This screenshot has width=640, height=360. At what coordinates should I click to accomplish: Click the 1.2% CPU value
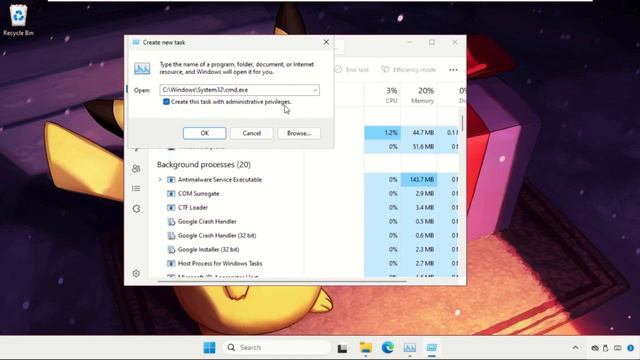click(382, 133)
